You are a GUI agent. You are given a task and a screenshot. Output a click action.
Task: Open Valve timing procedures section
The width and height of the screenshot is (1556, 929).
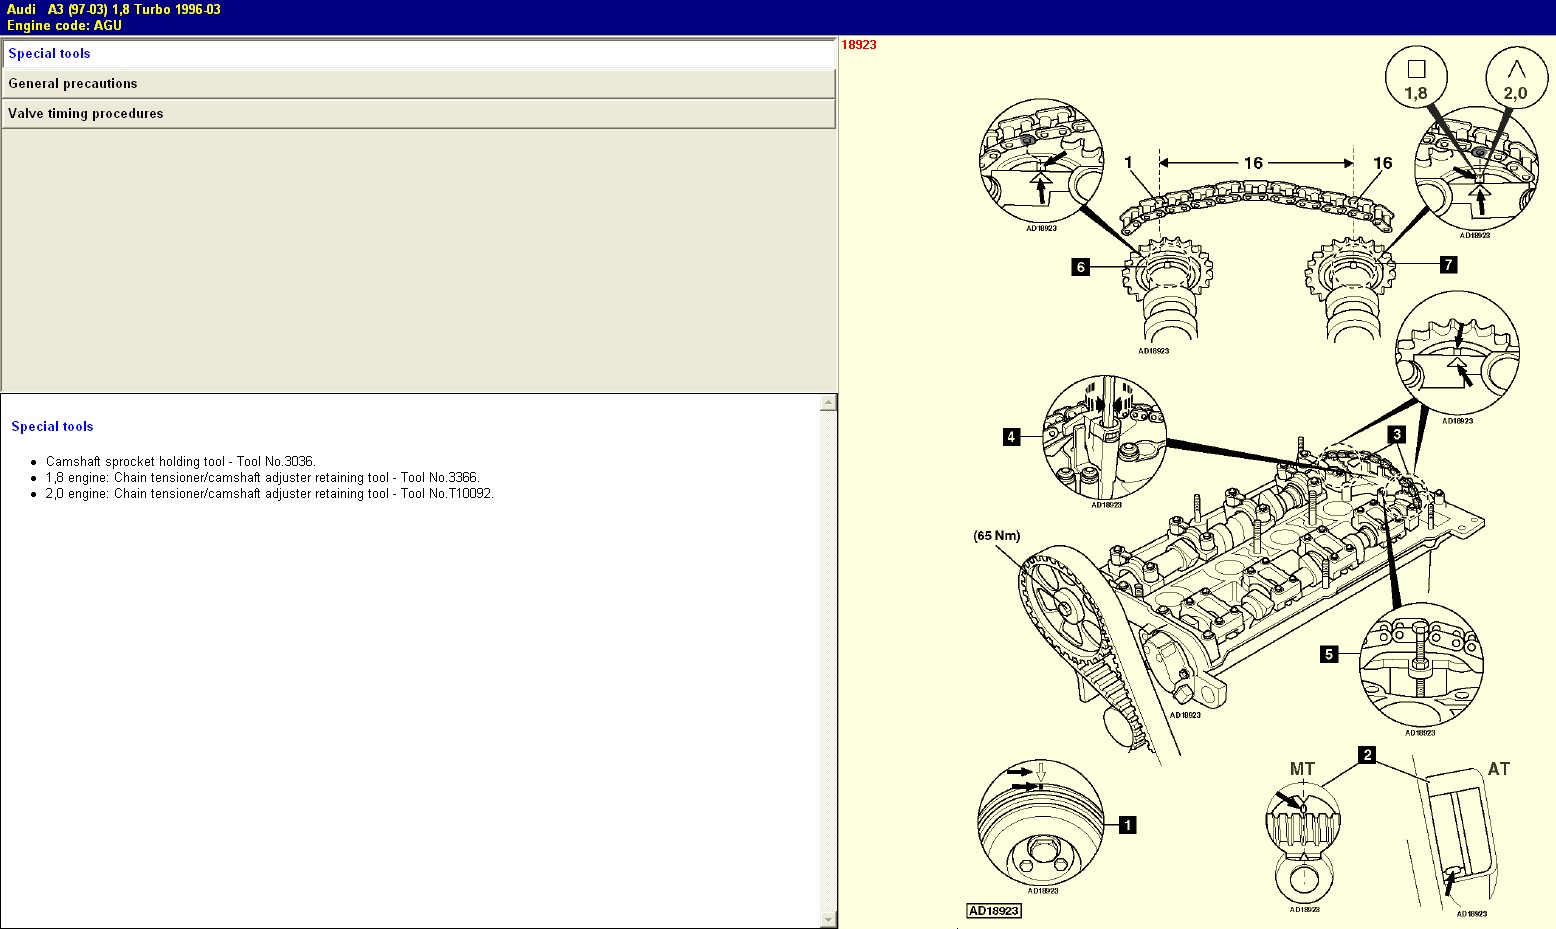pos(418,114)
